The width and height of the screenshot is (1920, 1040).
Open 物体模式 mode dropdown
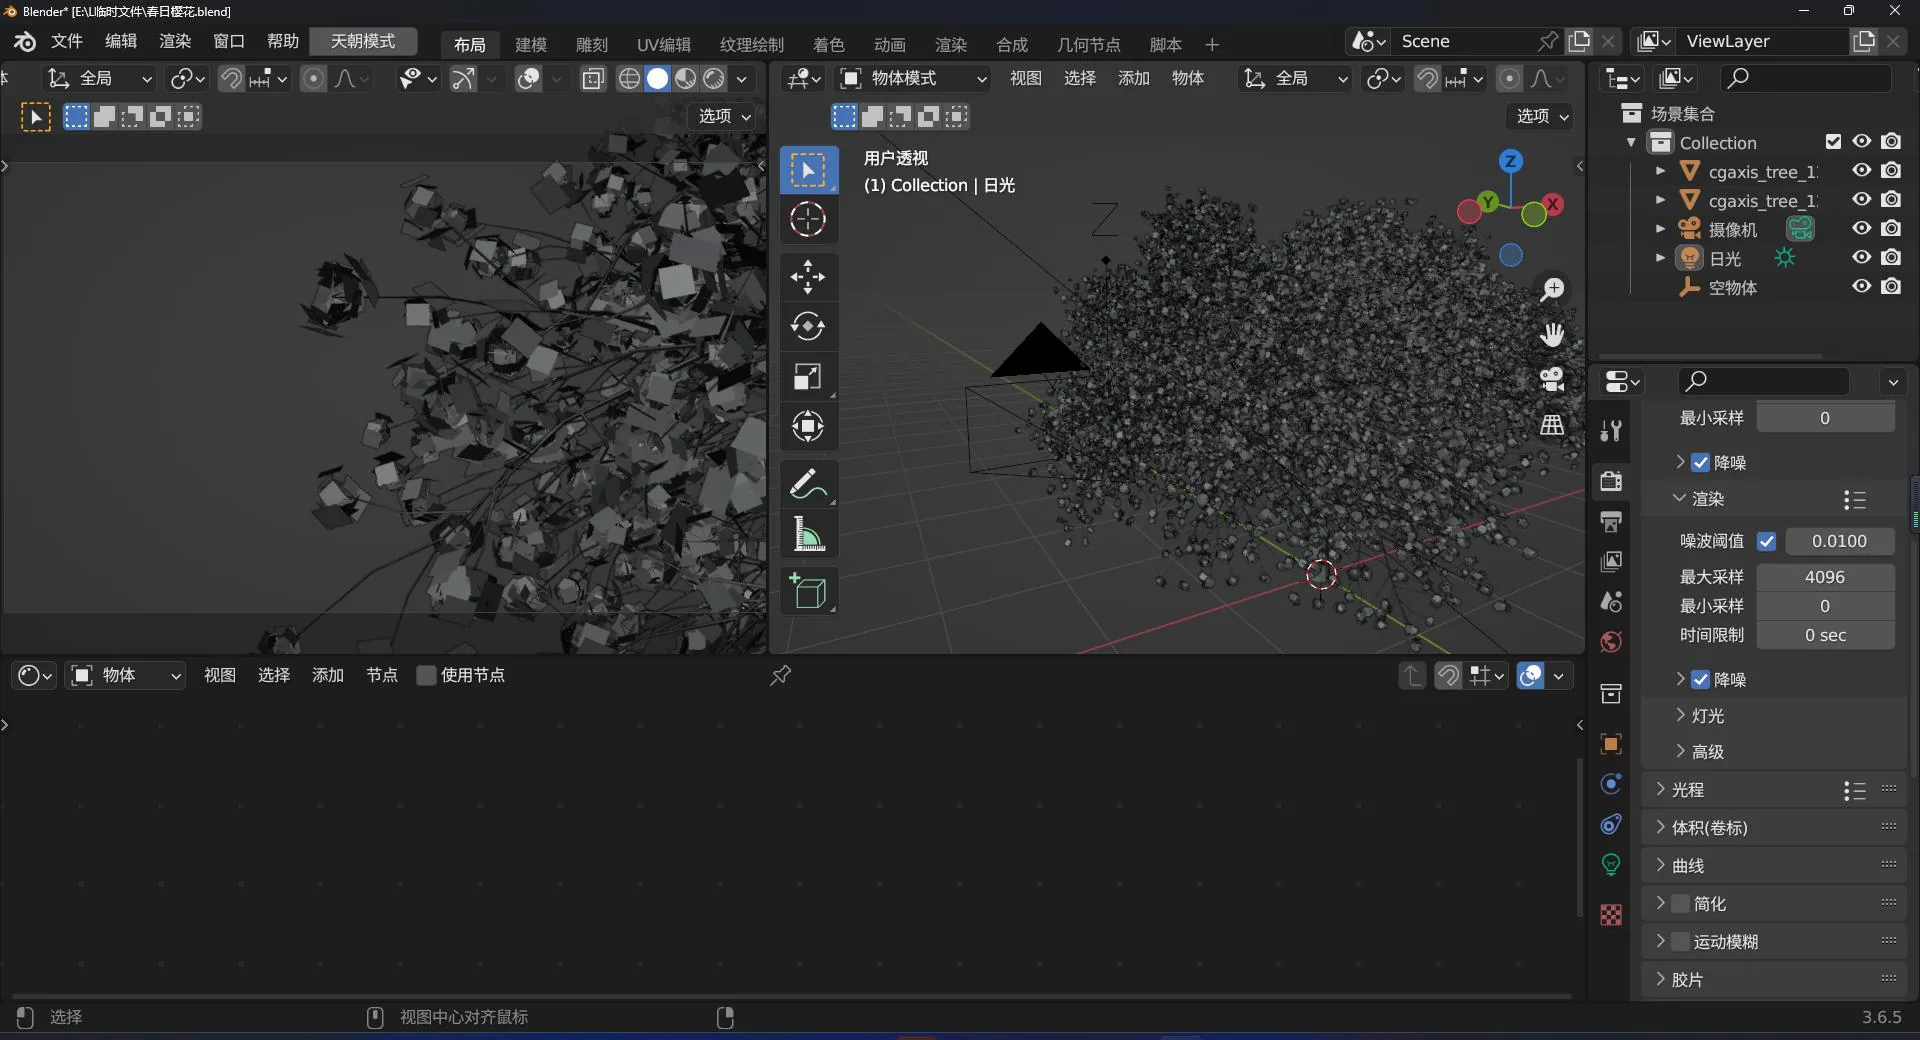click(912, 78)
